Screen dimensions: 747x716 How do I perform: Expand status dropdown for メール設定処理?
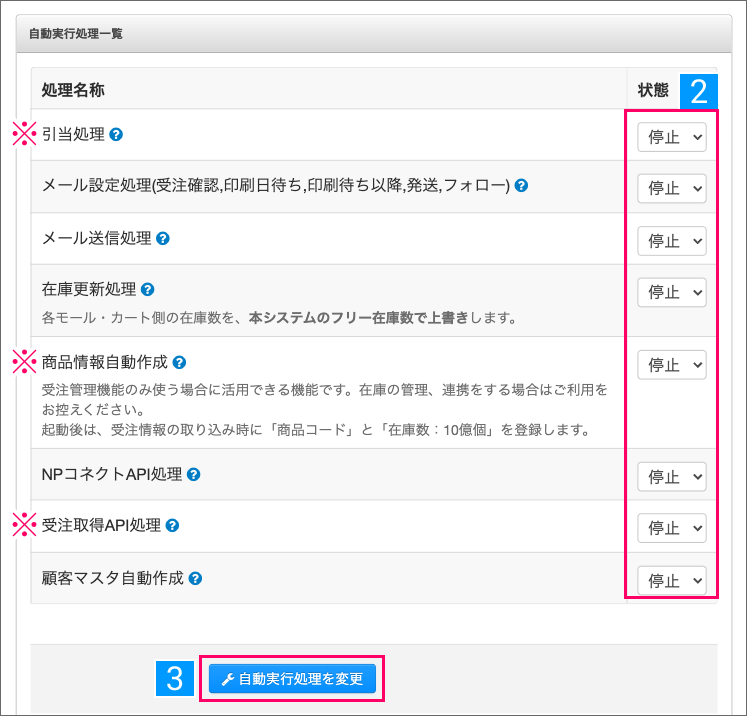(x=672, y=187)
